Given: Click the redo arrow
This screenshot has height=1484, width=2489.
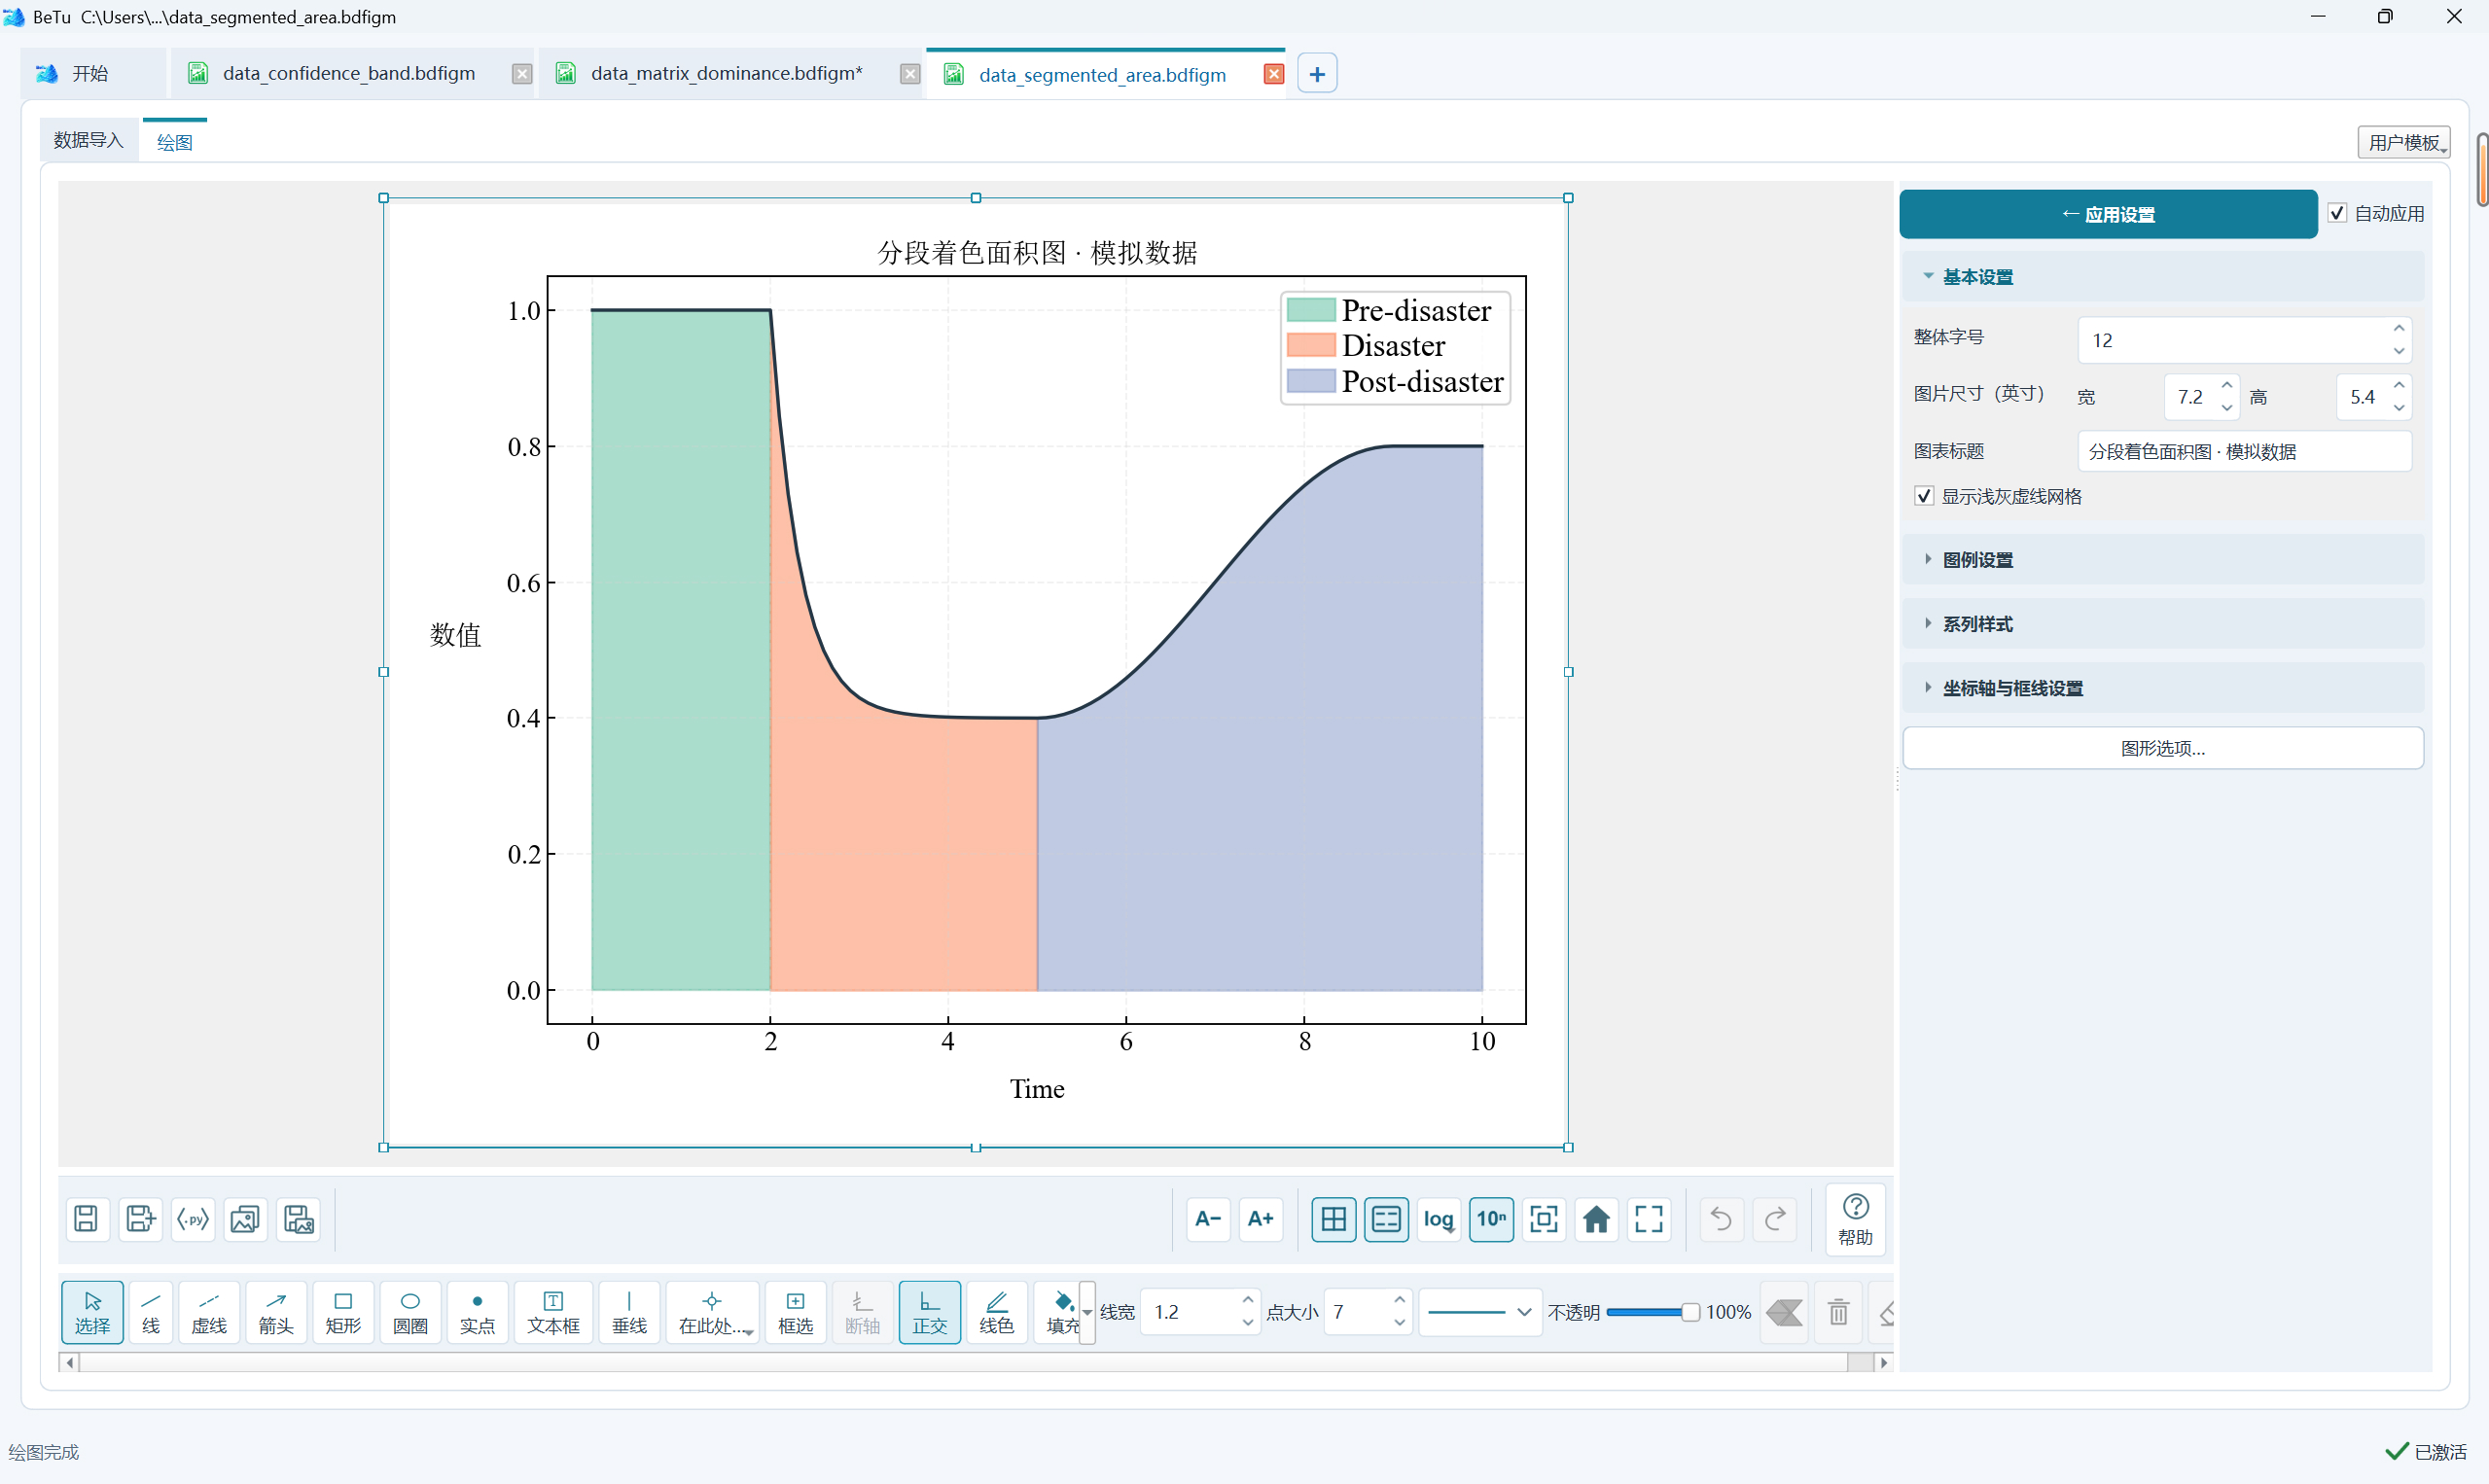Looking at the screenshot, I should coord(1775,1219).
